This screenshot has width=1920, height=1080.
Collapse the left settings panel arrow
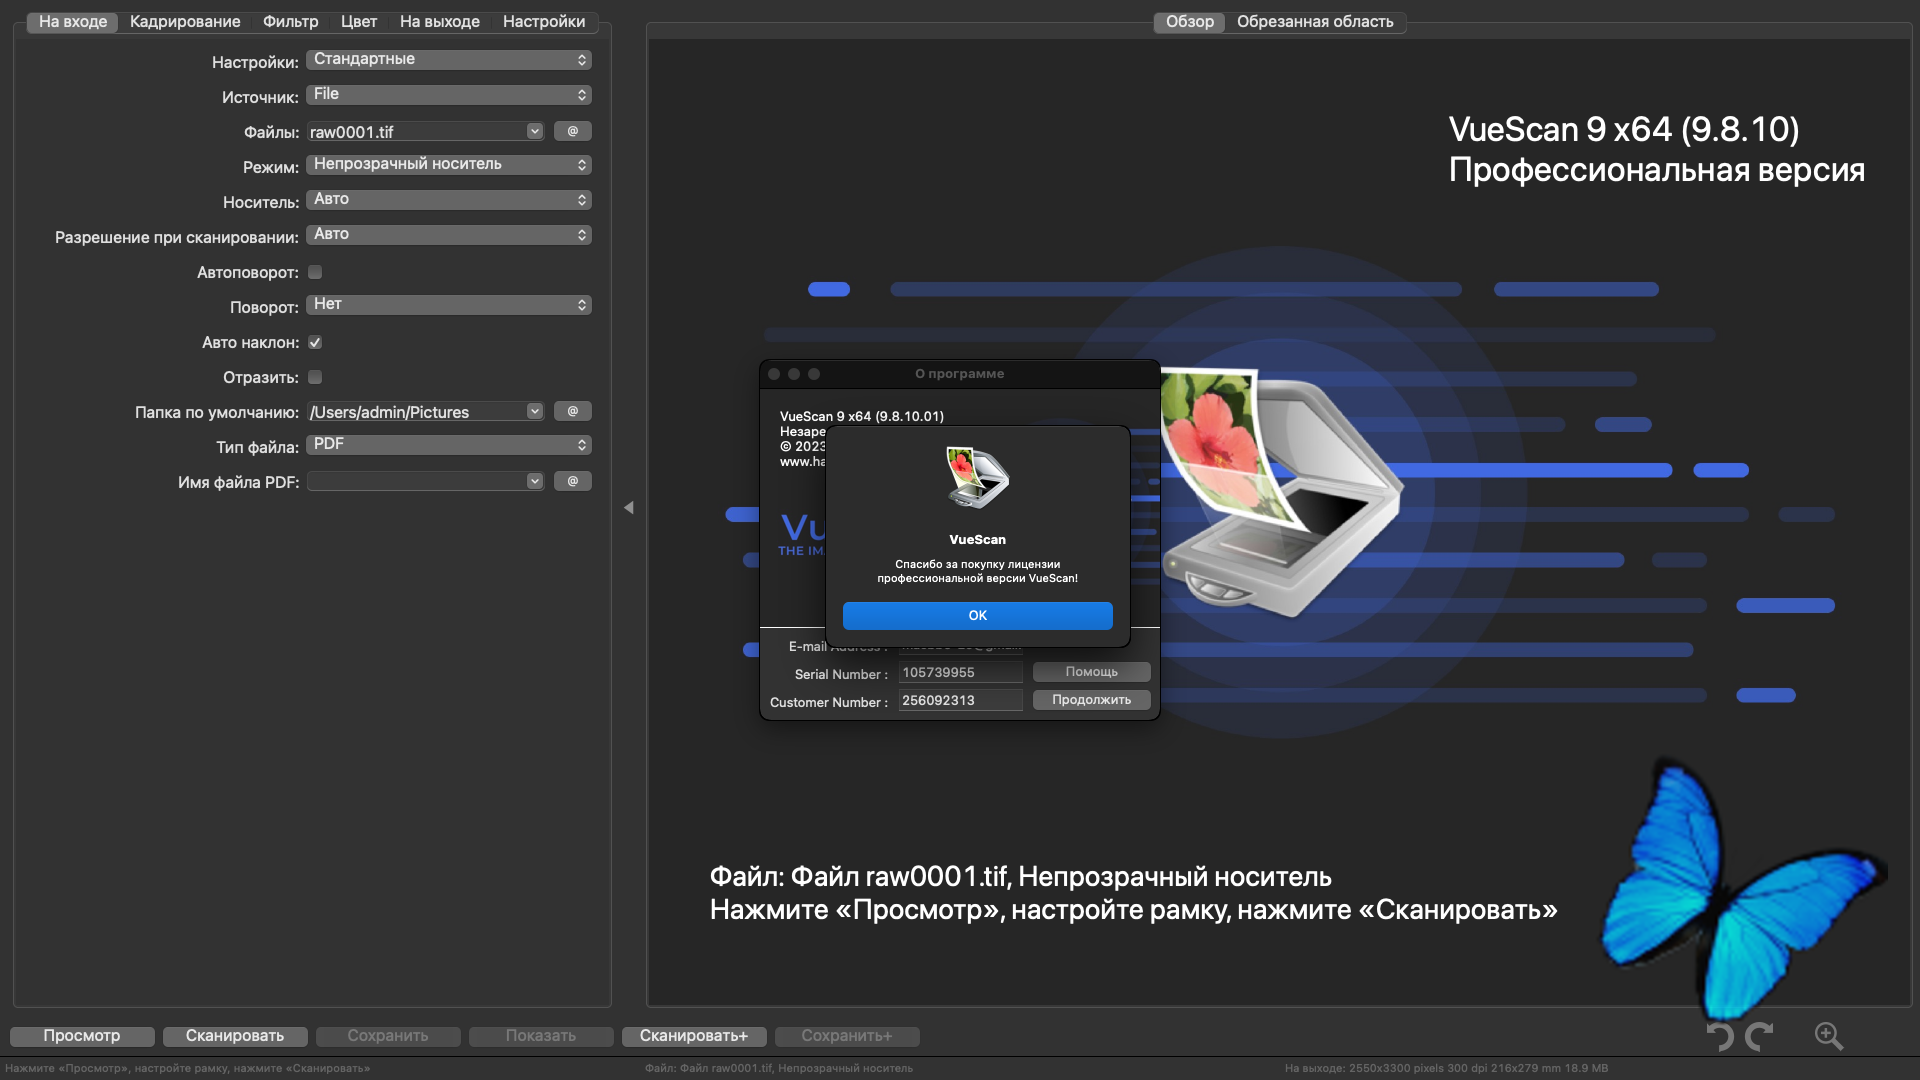(629, 508)
